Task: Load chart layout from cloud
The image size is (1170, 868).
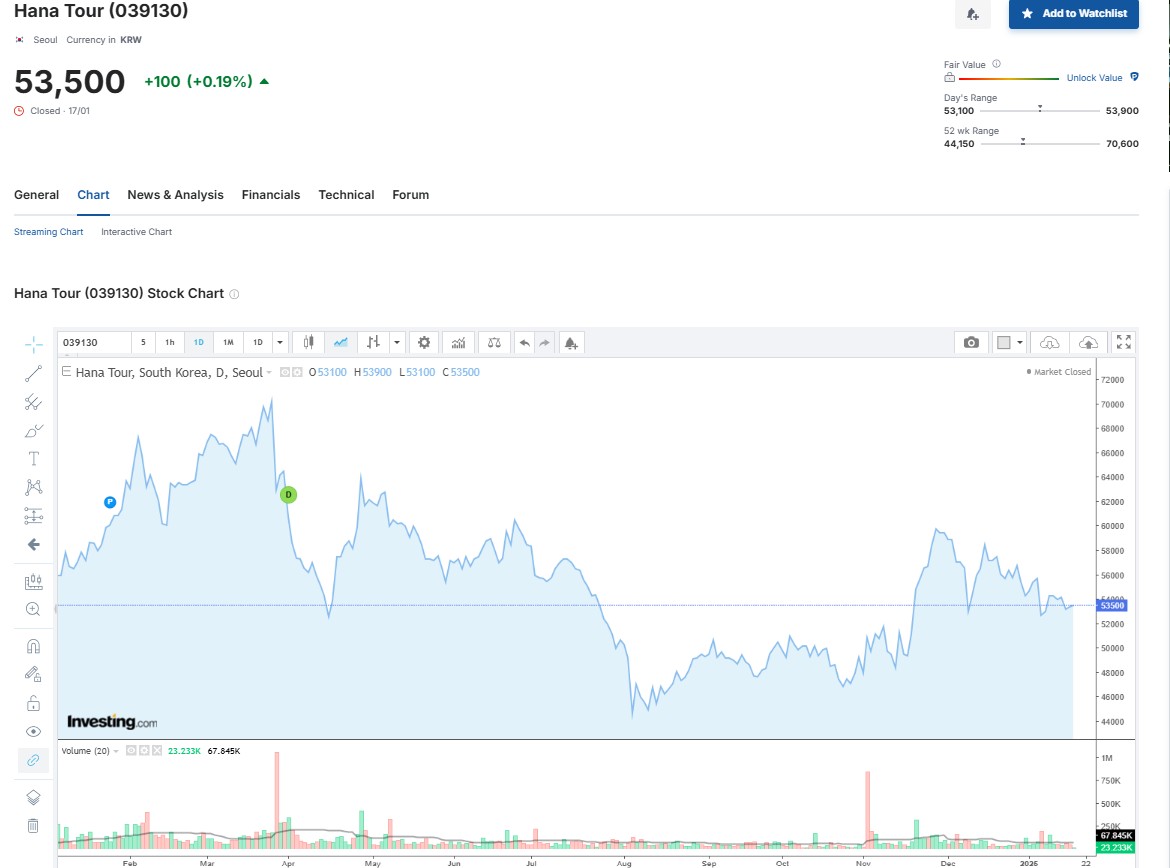Action: pyautogui.click(x=1049, y=342)
